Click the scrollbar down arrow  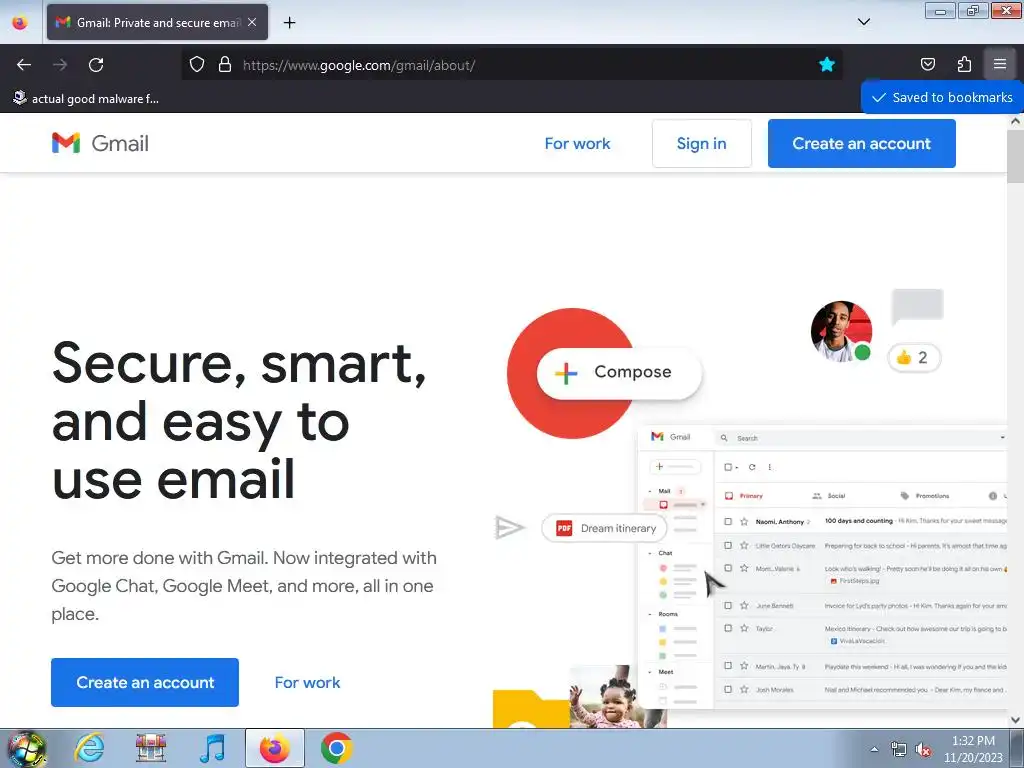click(x=1016, y=720)
